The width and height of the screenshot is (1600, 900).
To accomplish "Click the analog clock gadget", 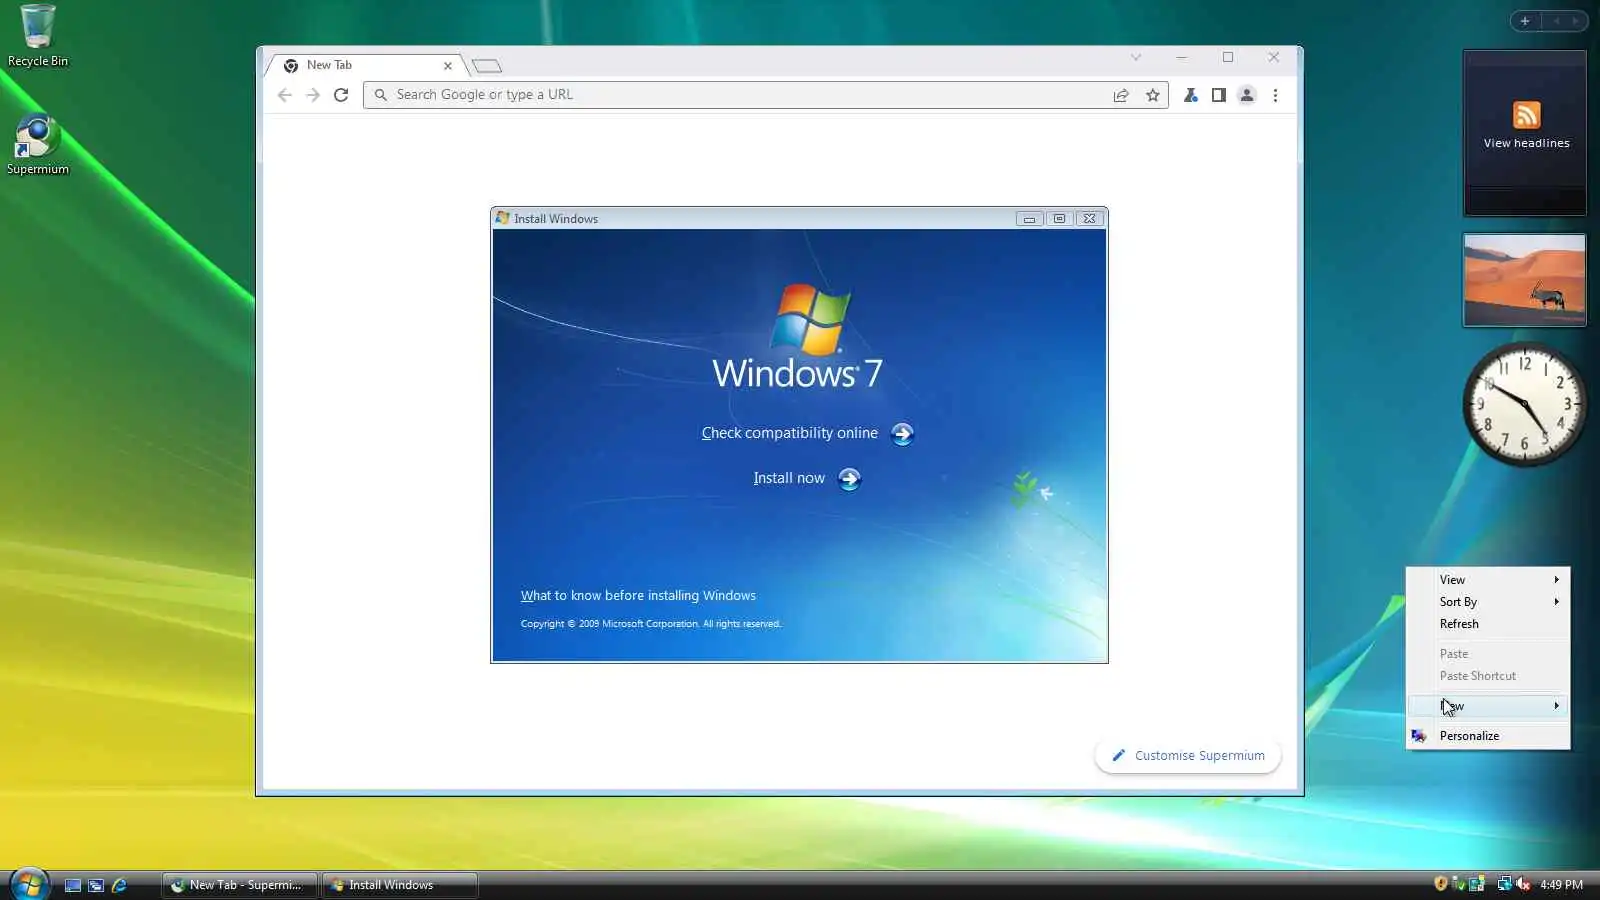I will pos(1525,404).
